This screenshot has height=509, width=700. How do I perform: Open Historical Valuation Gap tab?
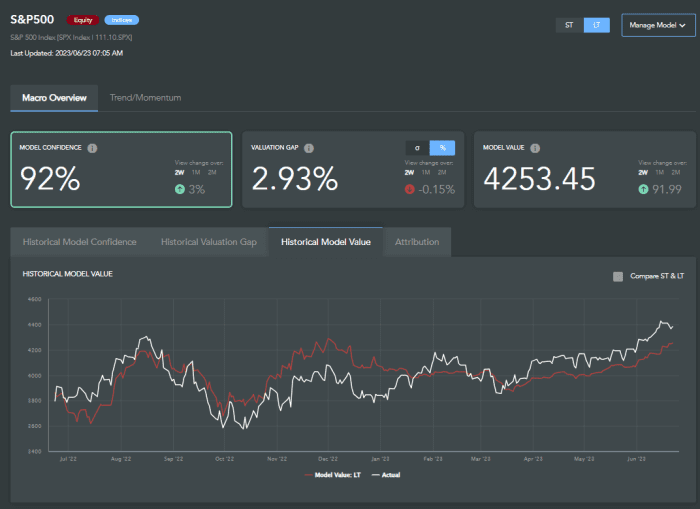tap(208, 242)
